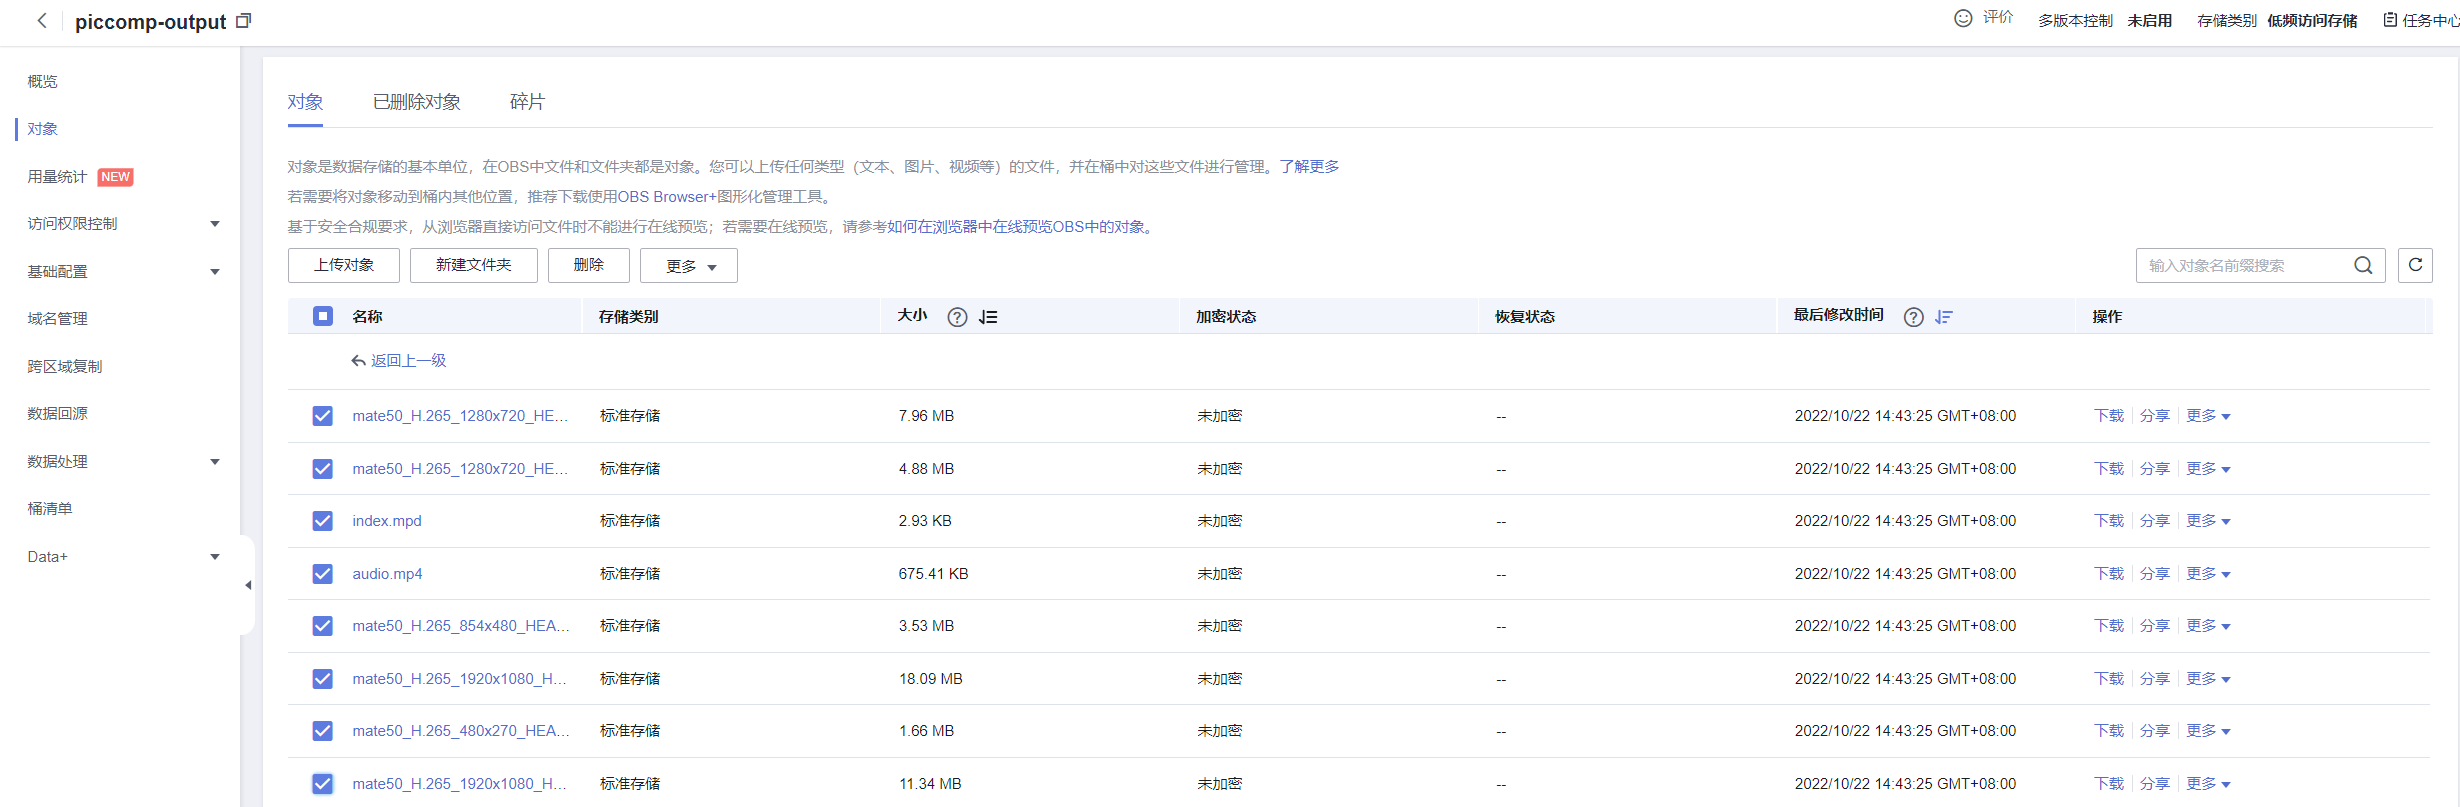Open 更多 menu for 4.88 MB row

click(x=2208, y=469)
